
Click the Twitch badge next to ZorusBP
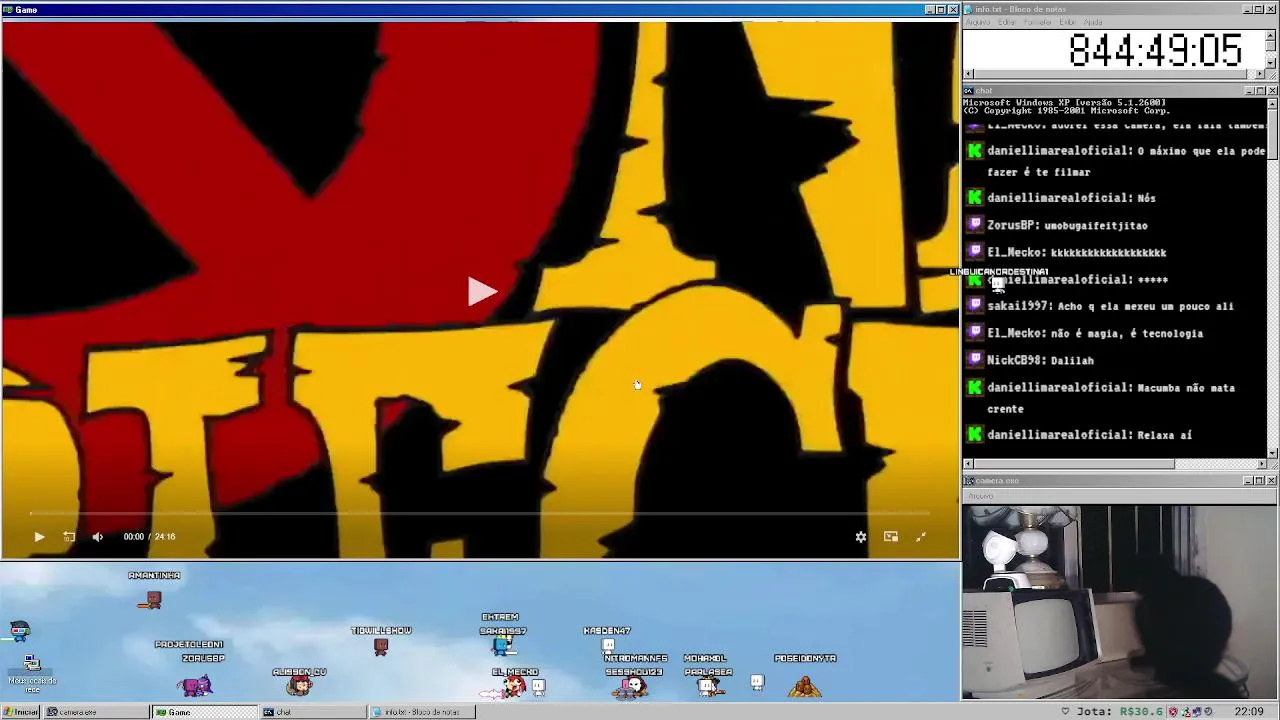[975, 225]
